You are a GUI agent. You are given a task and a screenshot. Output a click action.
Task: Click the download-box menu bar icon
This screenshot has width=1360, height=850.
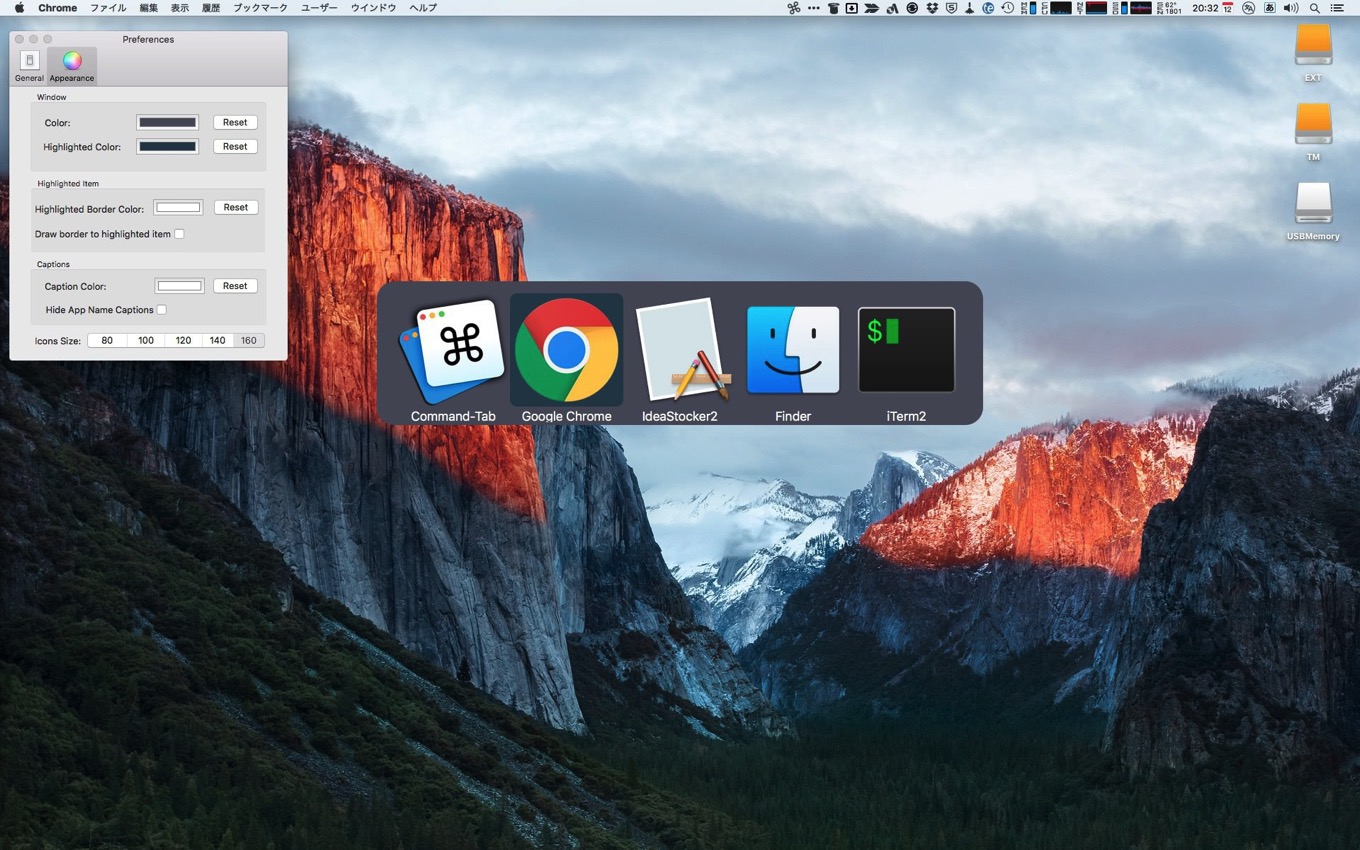click(852, 8)
